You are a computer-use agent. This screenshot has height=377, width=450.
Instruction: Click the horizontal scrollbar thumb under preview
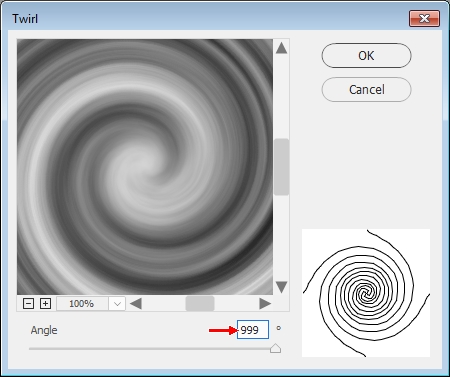coord(200,303)
